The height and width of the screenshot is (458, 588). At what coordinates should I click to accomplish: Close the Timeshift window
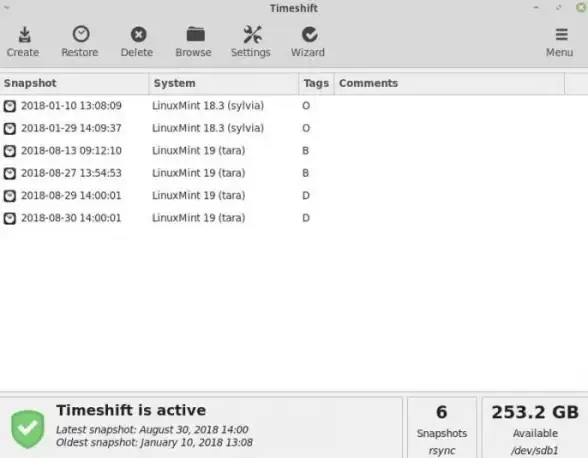point(581,8)
